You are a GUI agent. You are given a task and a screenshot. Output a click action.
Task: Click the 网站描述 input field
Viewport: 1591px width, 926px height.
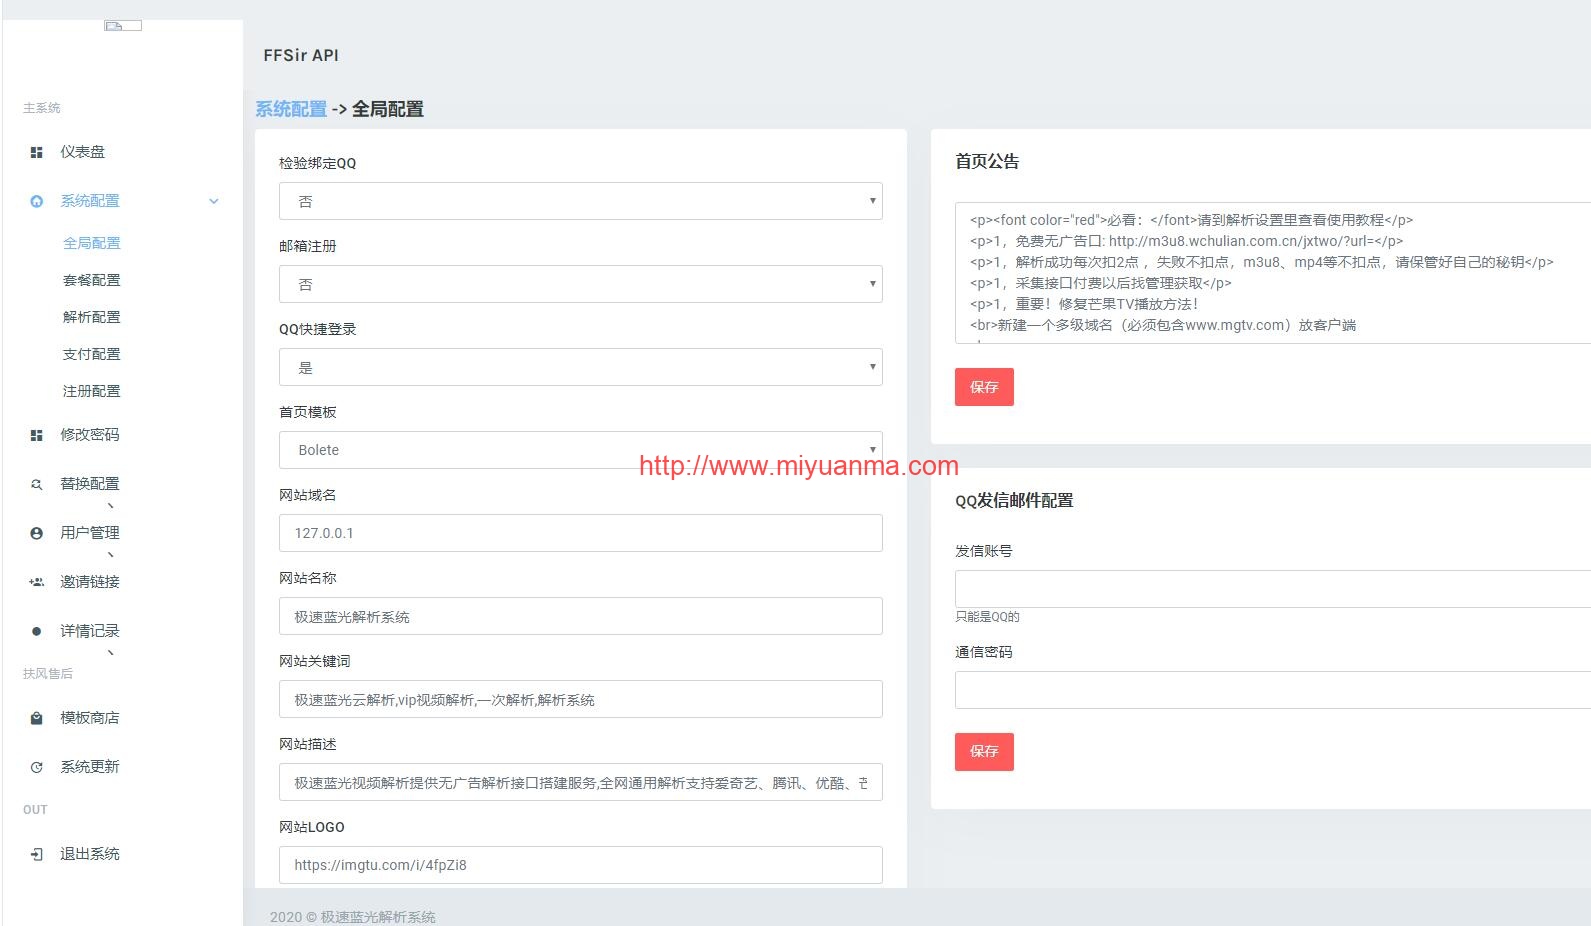point(581,782)
